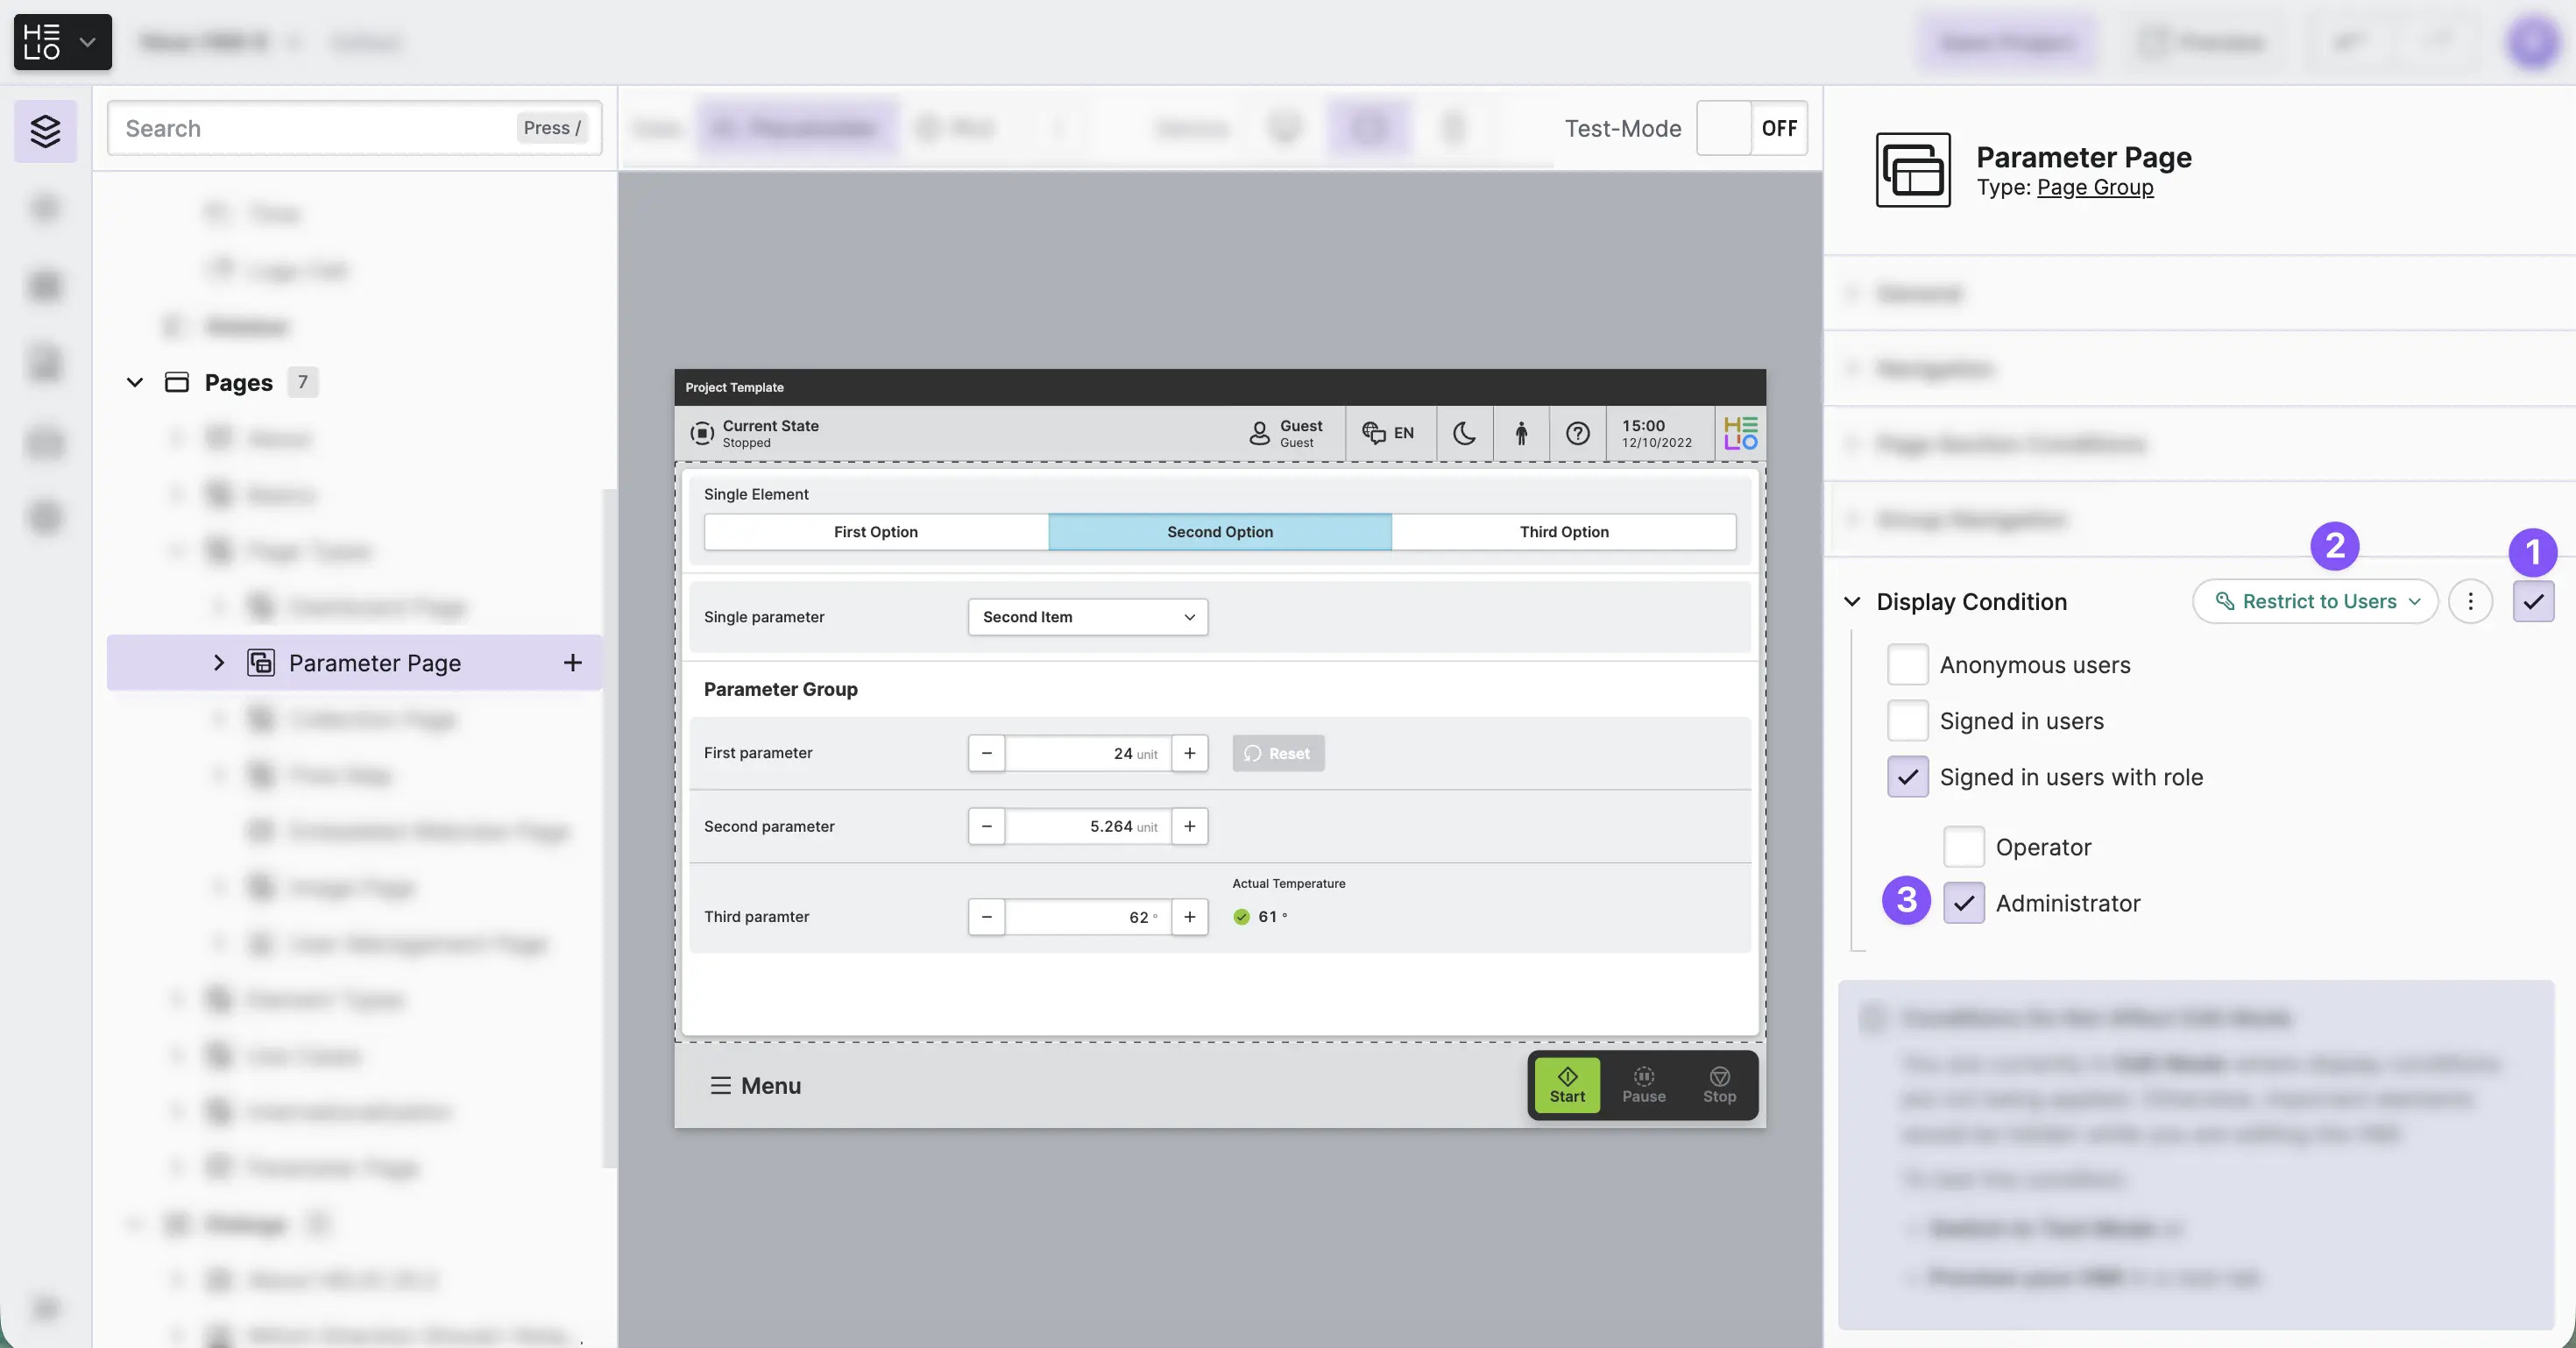Screen dimensions: 2576x1348
Task: Click the dark mode moon icon
Action: coord(1464,433)
